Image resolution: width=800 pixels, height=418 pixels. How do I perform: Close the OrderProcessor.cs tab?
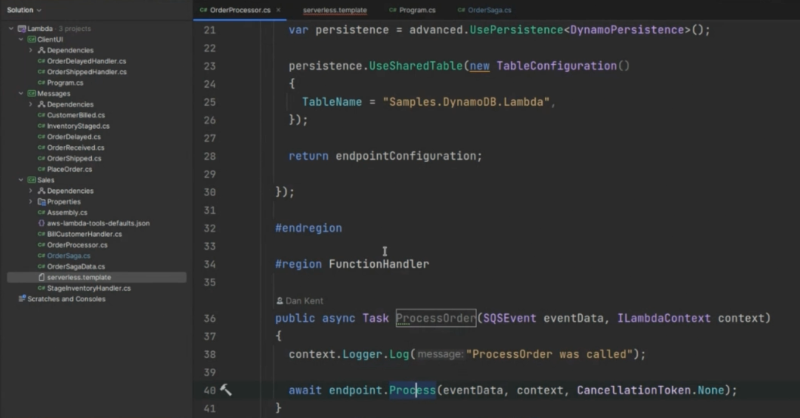(x=279, y=10)
